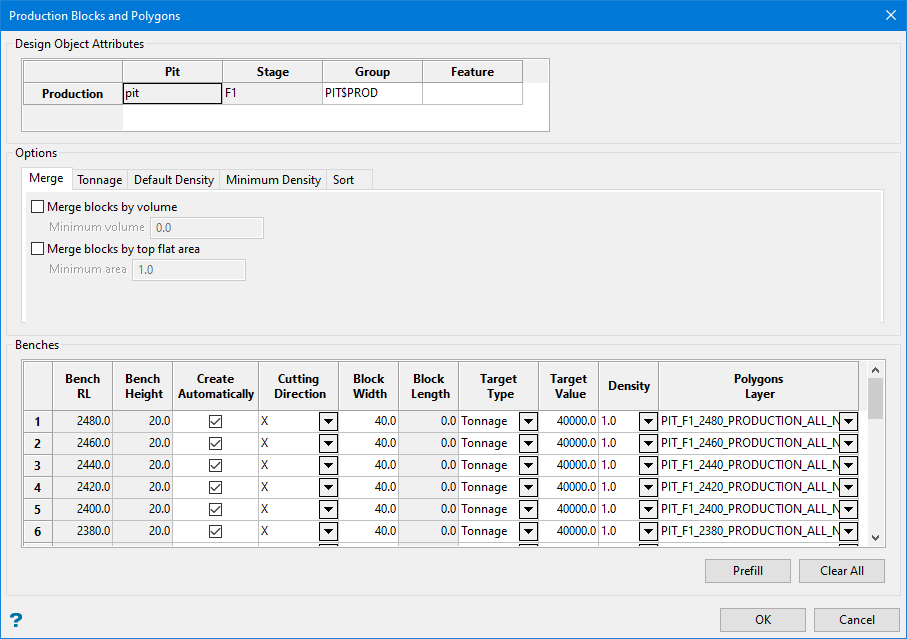907x639 pixels.
Task: Toggle Create Automatically for bench row 4
Action: point(215,487)
